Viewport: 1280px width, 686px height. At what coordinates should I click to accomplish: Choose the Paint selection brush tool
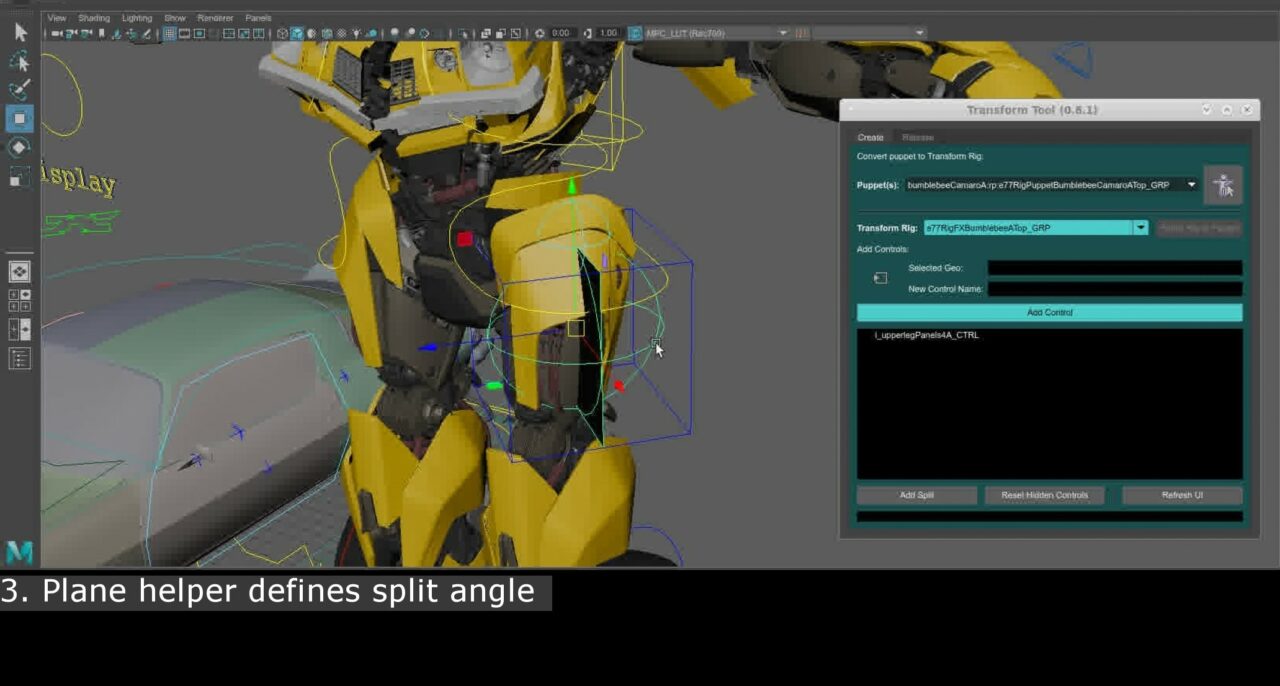[x=20, y=89]
